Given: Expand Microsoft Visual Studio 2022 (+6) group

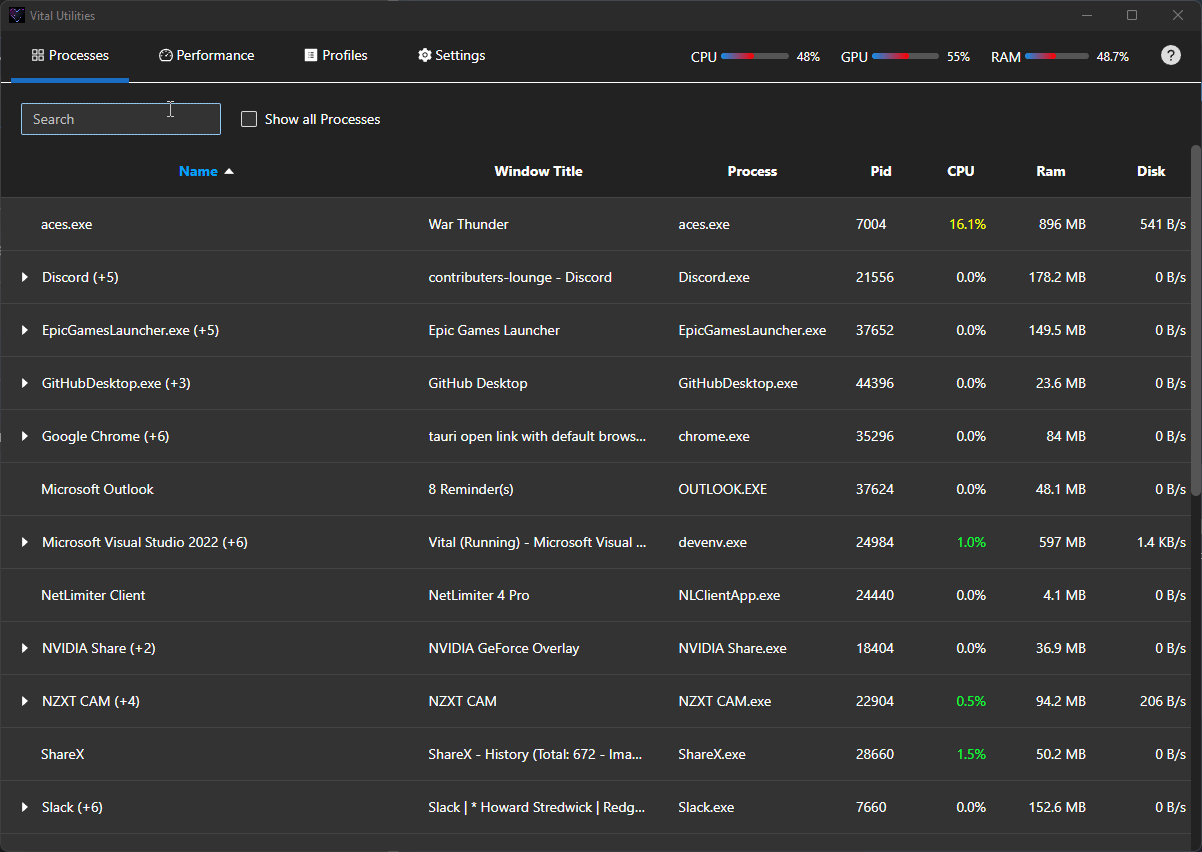Looking at the screenshot, I should coord(25,542).
